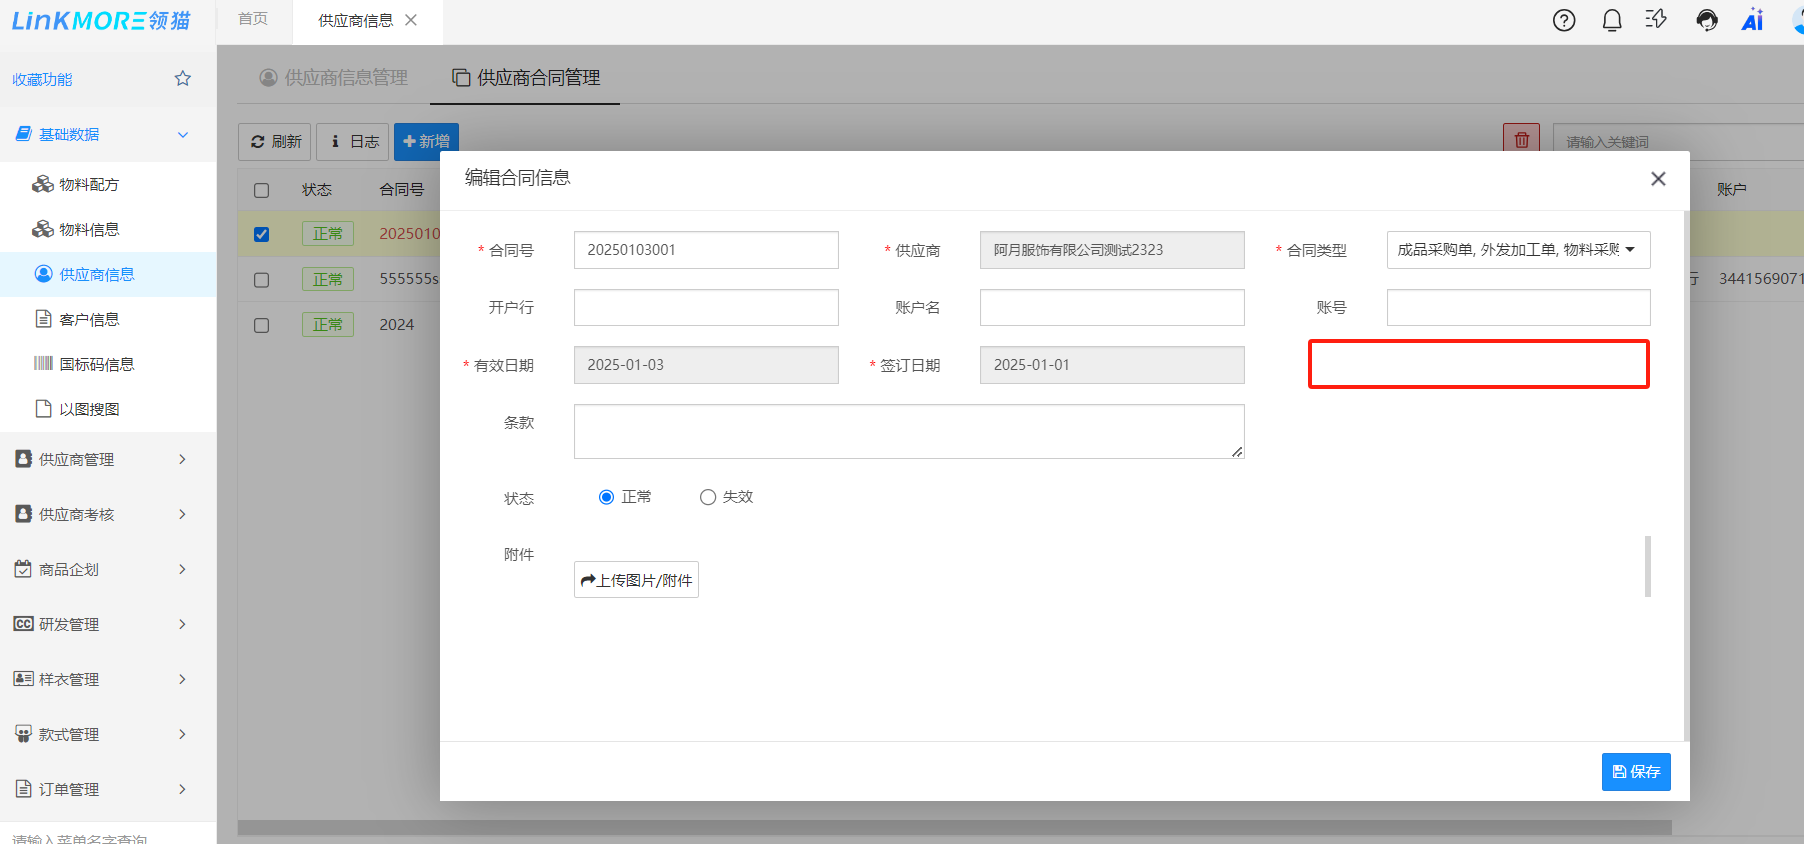1804x844 pixels.
Task: Open the help question mark icon
Action: tap(1564, 20)
